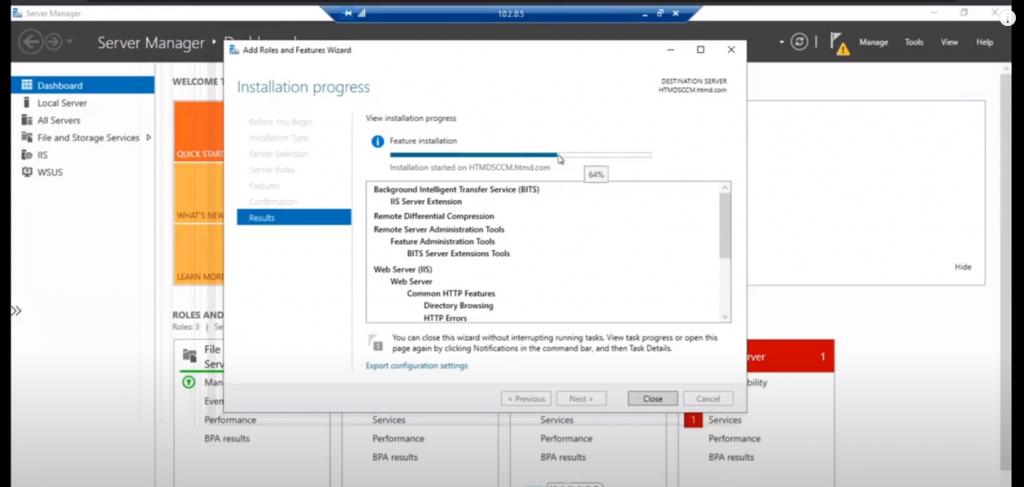Maximize the Add Roles and Features Wizard
Image resolution: width=1024 pixels, height=487 pixels.
(701, 50)
